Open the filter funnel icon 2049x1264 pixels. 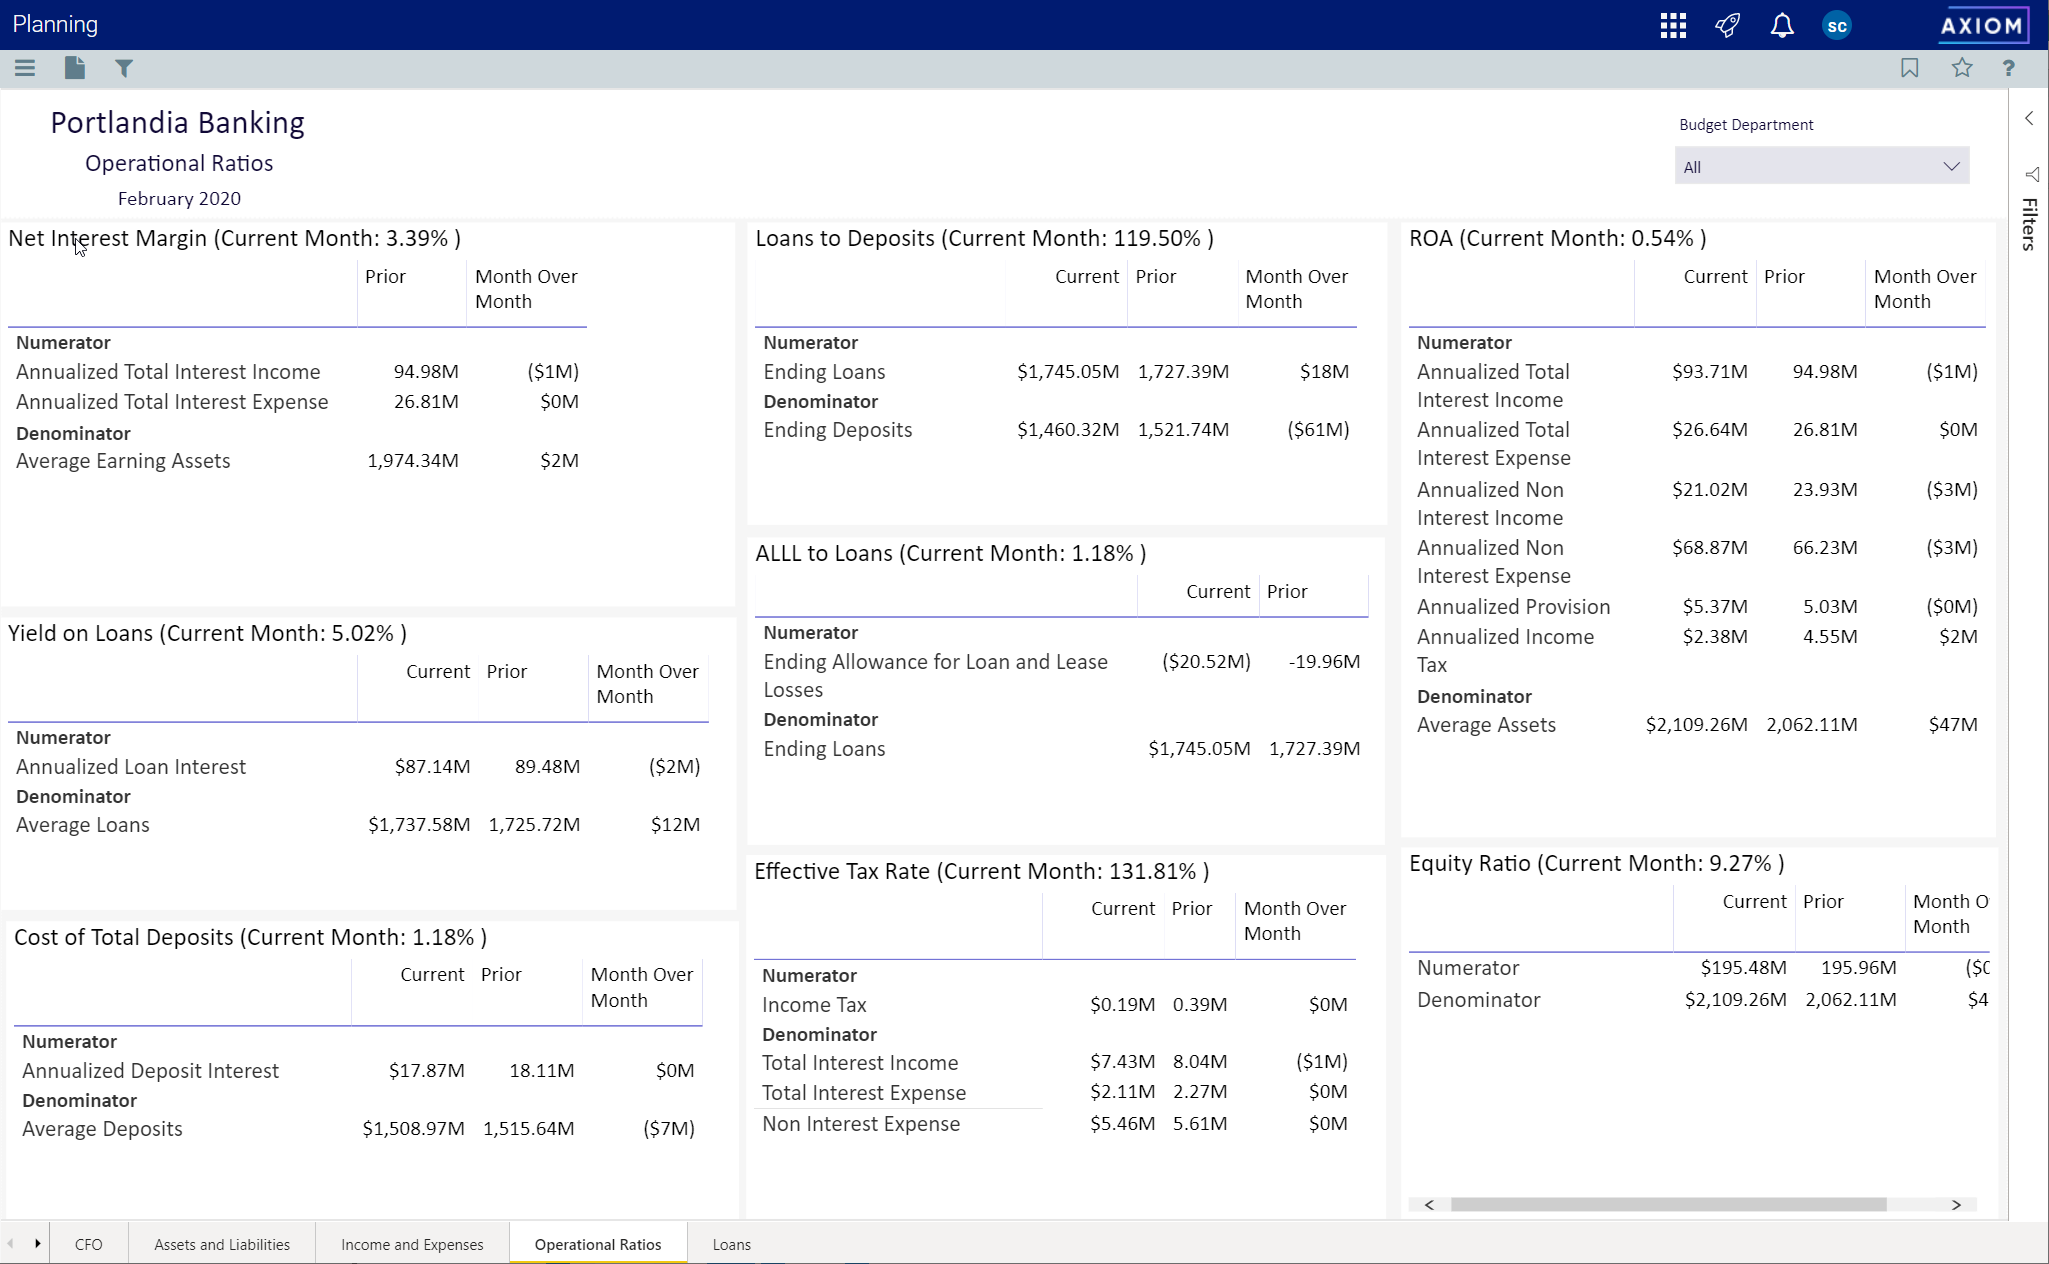pos(124,68)
